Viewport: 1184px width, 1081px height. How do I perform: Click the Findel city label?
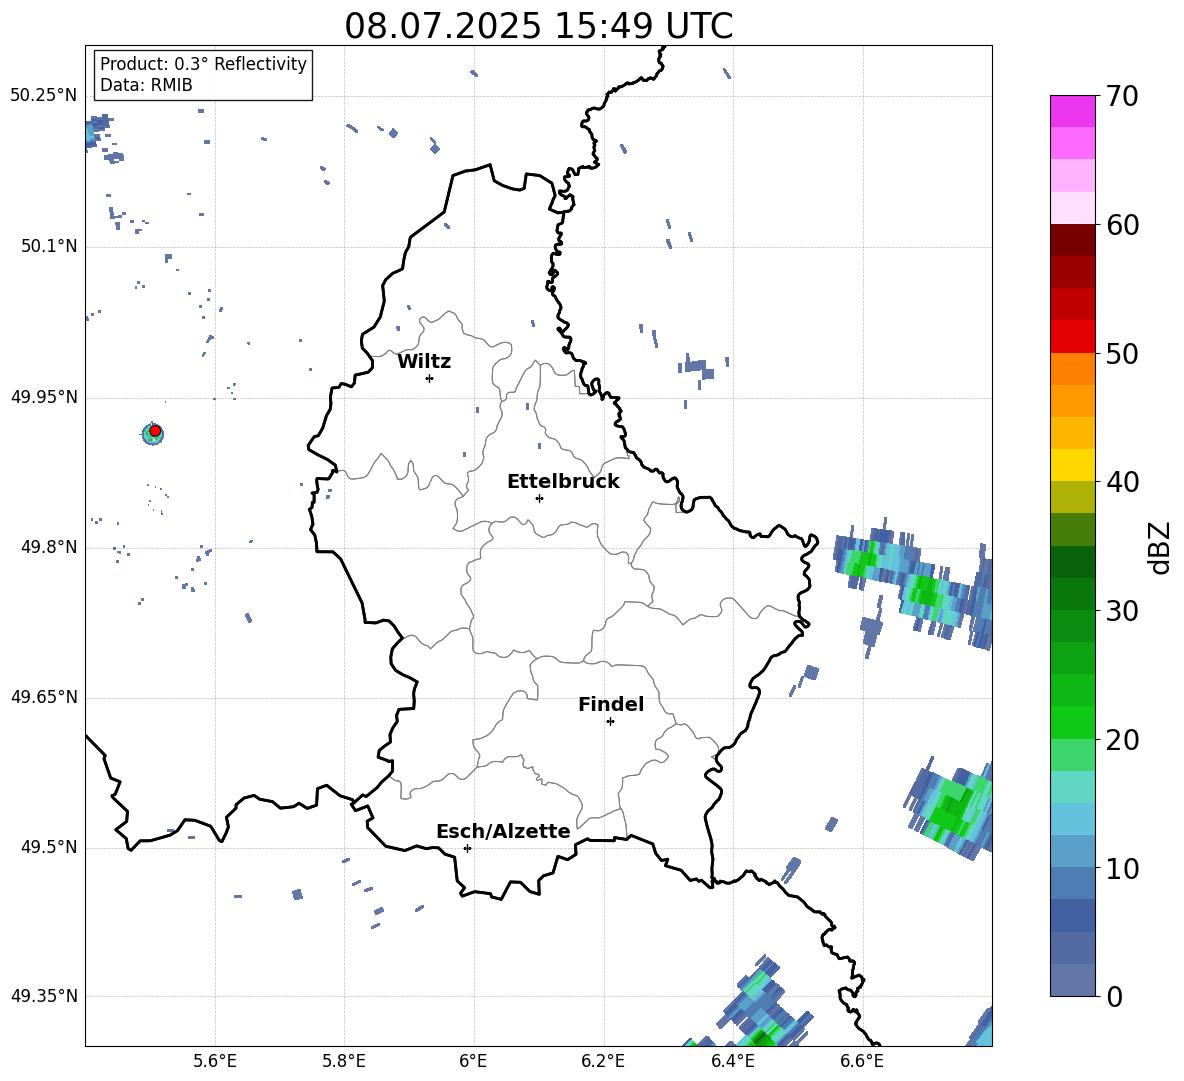tap(611, 705)
